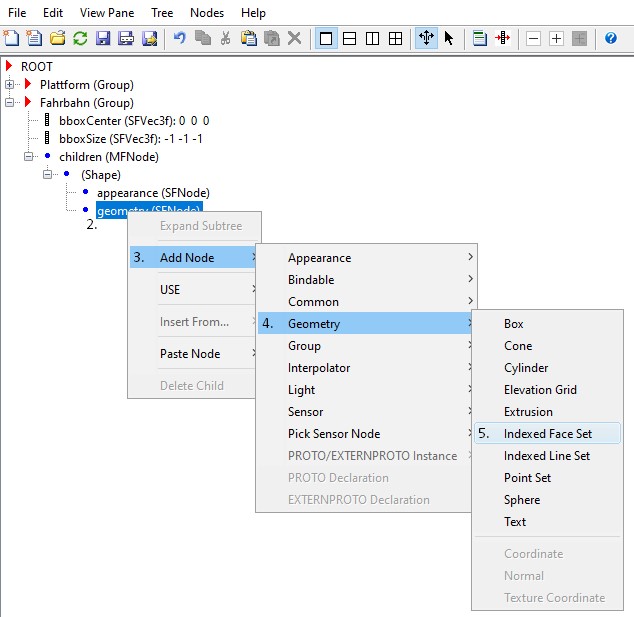The width and height of the screenshot is (634, 617).
Task: Select the arrow pointer tool
Action: click(x=449, y=38)
